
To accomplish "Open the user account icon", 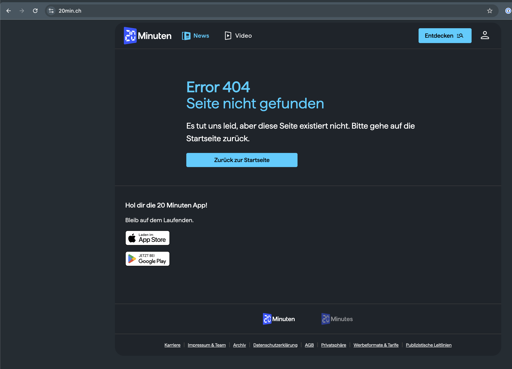I will [485, 35].
